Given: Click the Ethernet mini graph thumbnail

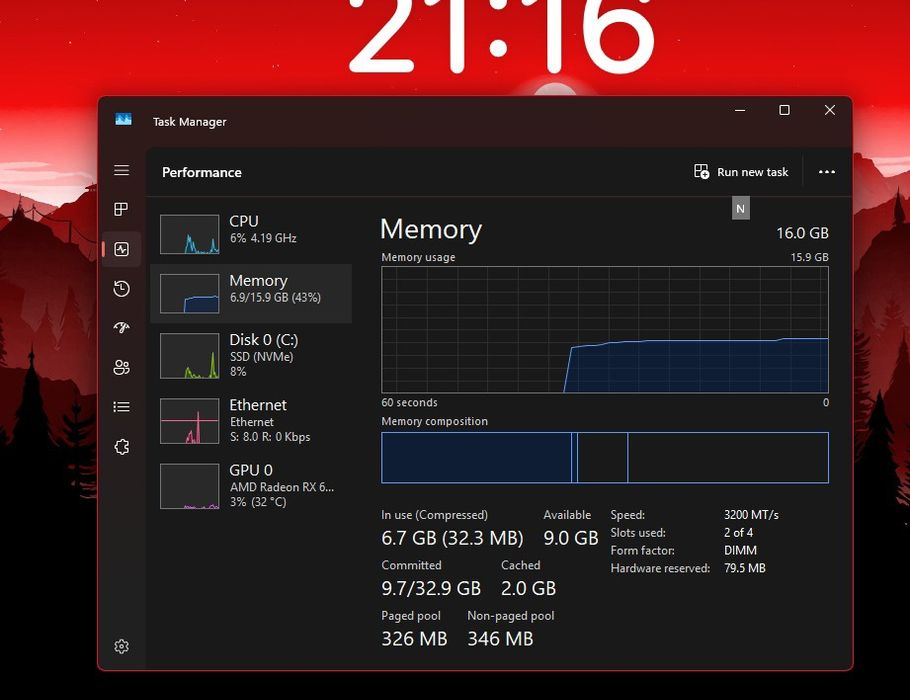Looking at the screenshot, I should coord(190,421).
